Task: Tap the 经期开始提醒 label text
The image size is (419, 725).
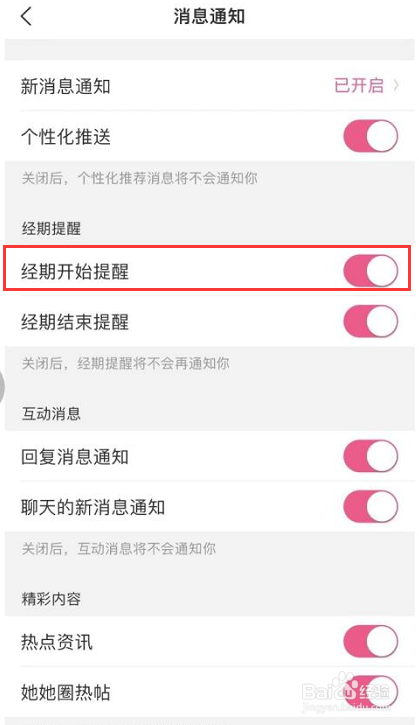Action: click(75, 271)
